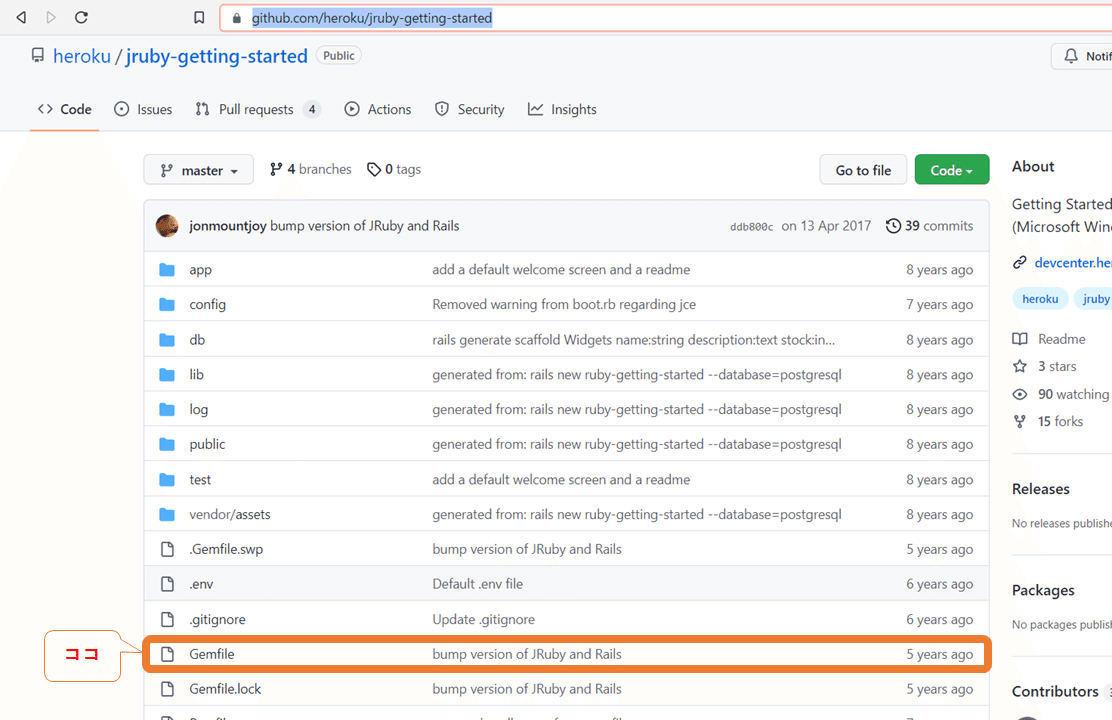The width and height of the screenshot is (1112, 720).
Task: Open the vendor/assets folder
Action: click(x=230, y=514)
